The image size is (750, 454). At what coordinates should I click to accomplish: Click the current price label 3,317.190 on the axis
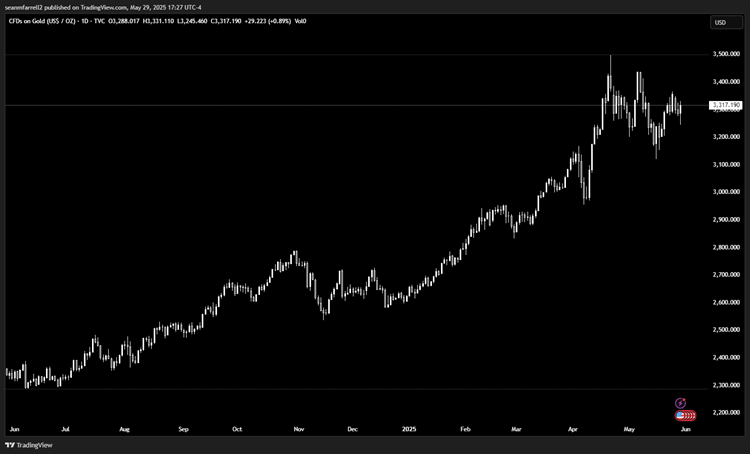click(726, 105)
